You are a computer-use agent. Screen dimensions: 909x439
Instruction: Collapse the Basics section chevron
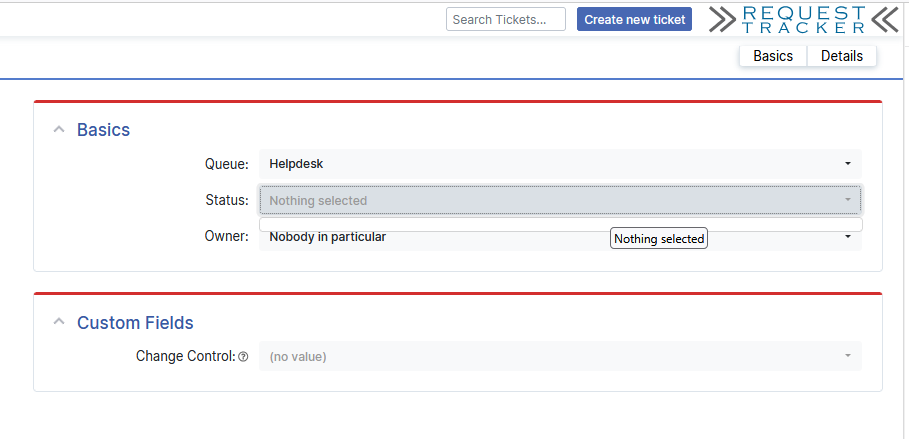click(x=59, y=130)
